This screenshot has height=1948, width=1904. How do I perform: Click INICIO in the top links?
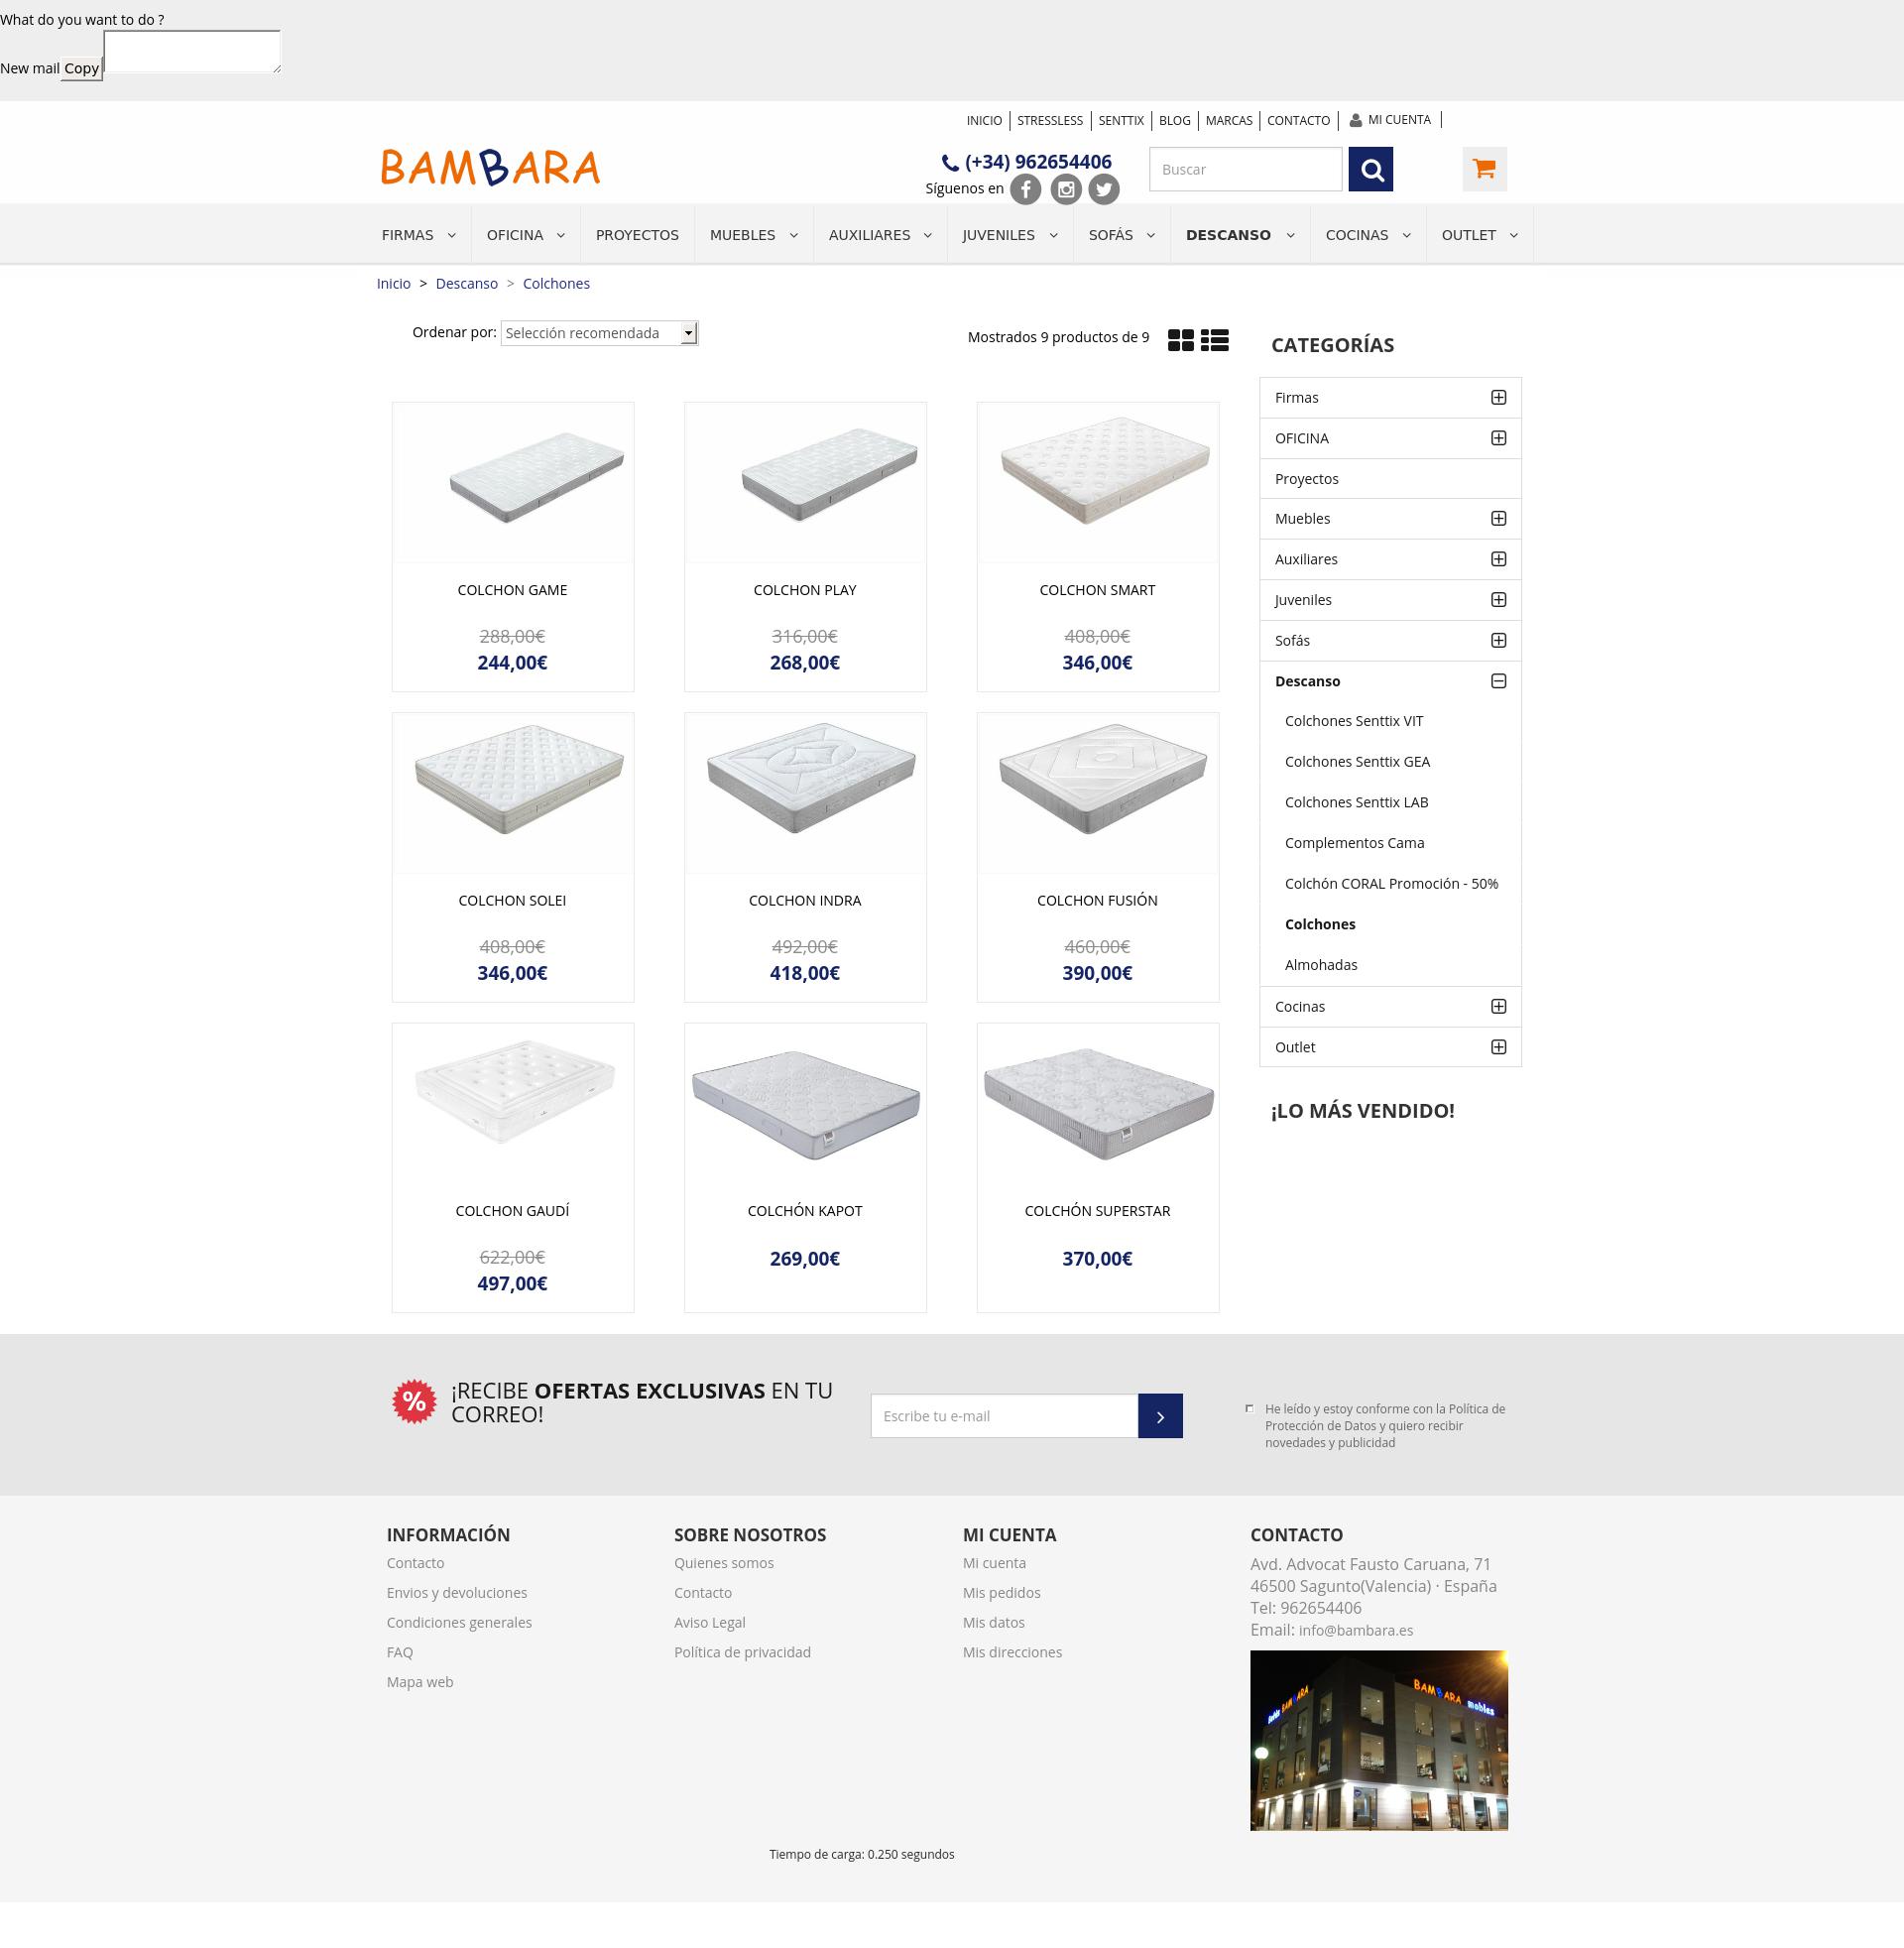(984, 121)
